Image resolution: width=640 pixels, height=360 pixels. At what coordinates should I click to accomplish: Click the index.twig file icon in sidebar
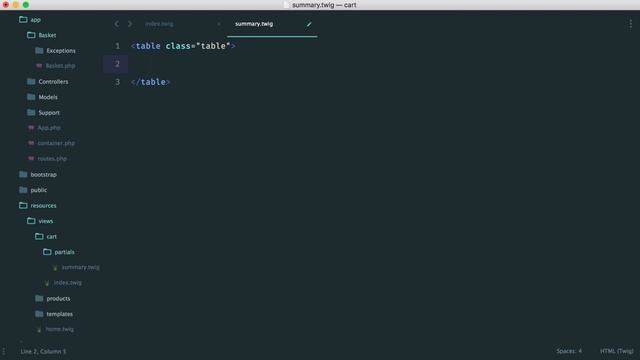[47, 283]
